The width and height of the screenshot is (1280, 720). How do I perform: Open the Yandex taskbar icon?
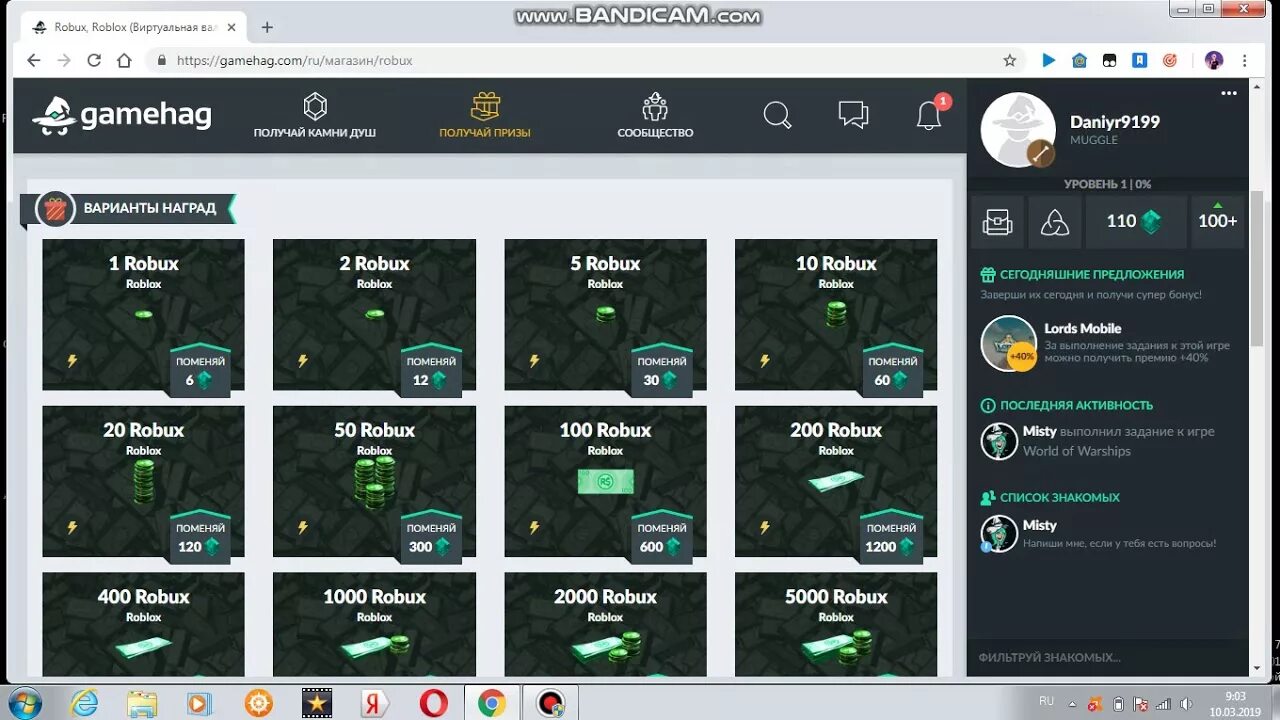coord(375,703)
